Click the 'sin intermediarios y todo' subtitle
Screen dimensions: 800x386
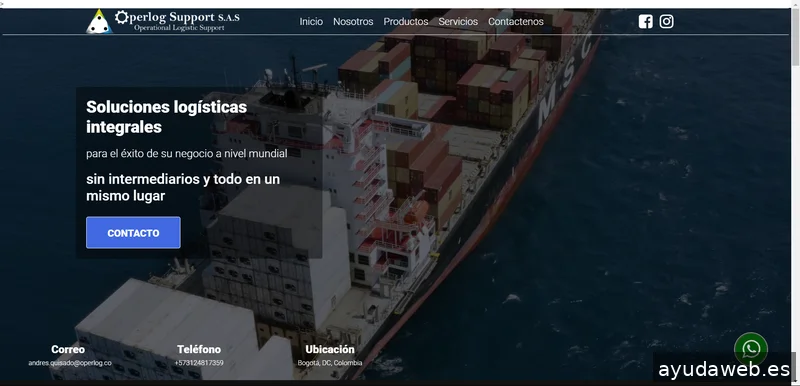tap(183, 187)
